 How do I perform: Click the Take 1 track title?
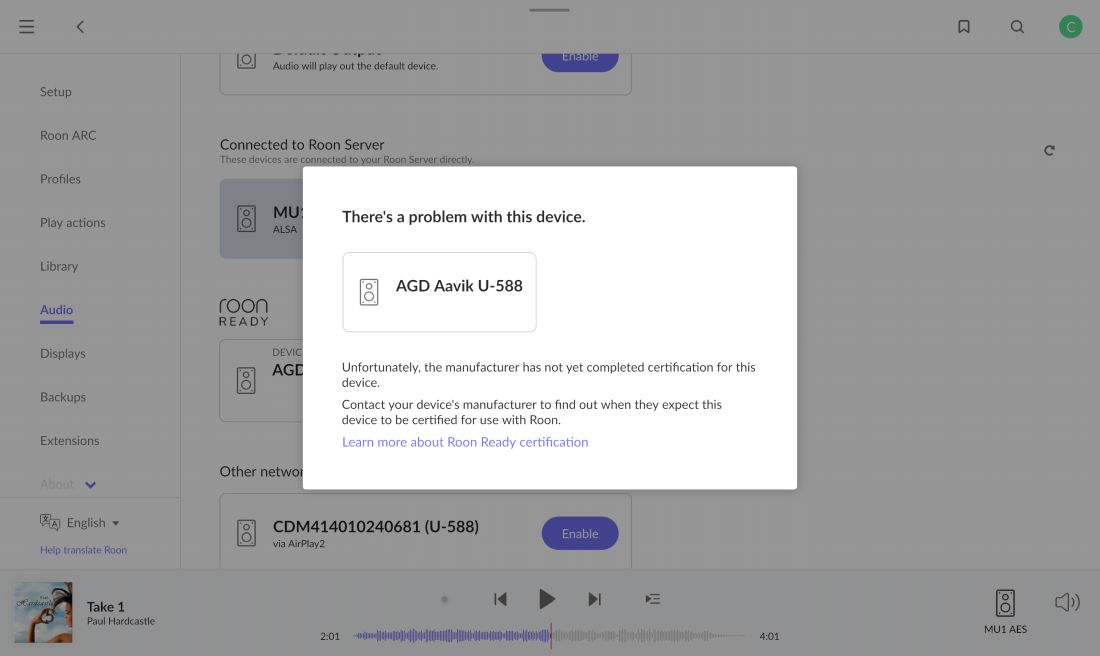(x=105, y=606)
